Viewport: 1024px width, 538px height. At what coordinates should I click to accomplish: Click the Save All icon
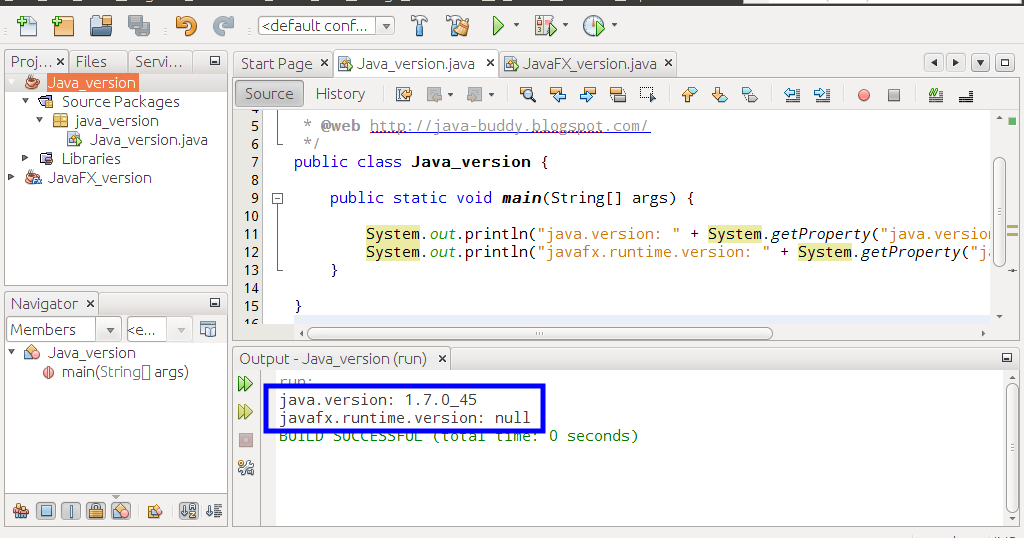[x=138, y=26]
